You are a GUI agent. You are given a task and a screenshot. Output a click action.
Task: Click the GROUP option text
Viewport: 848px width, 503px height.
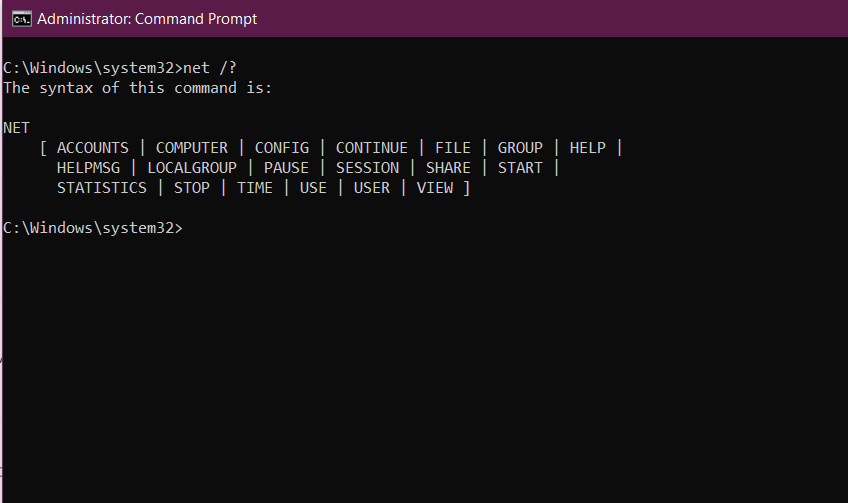520,148
